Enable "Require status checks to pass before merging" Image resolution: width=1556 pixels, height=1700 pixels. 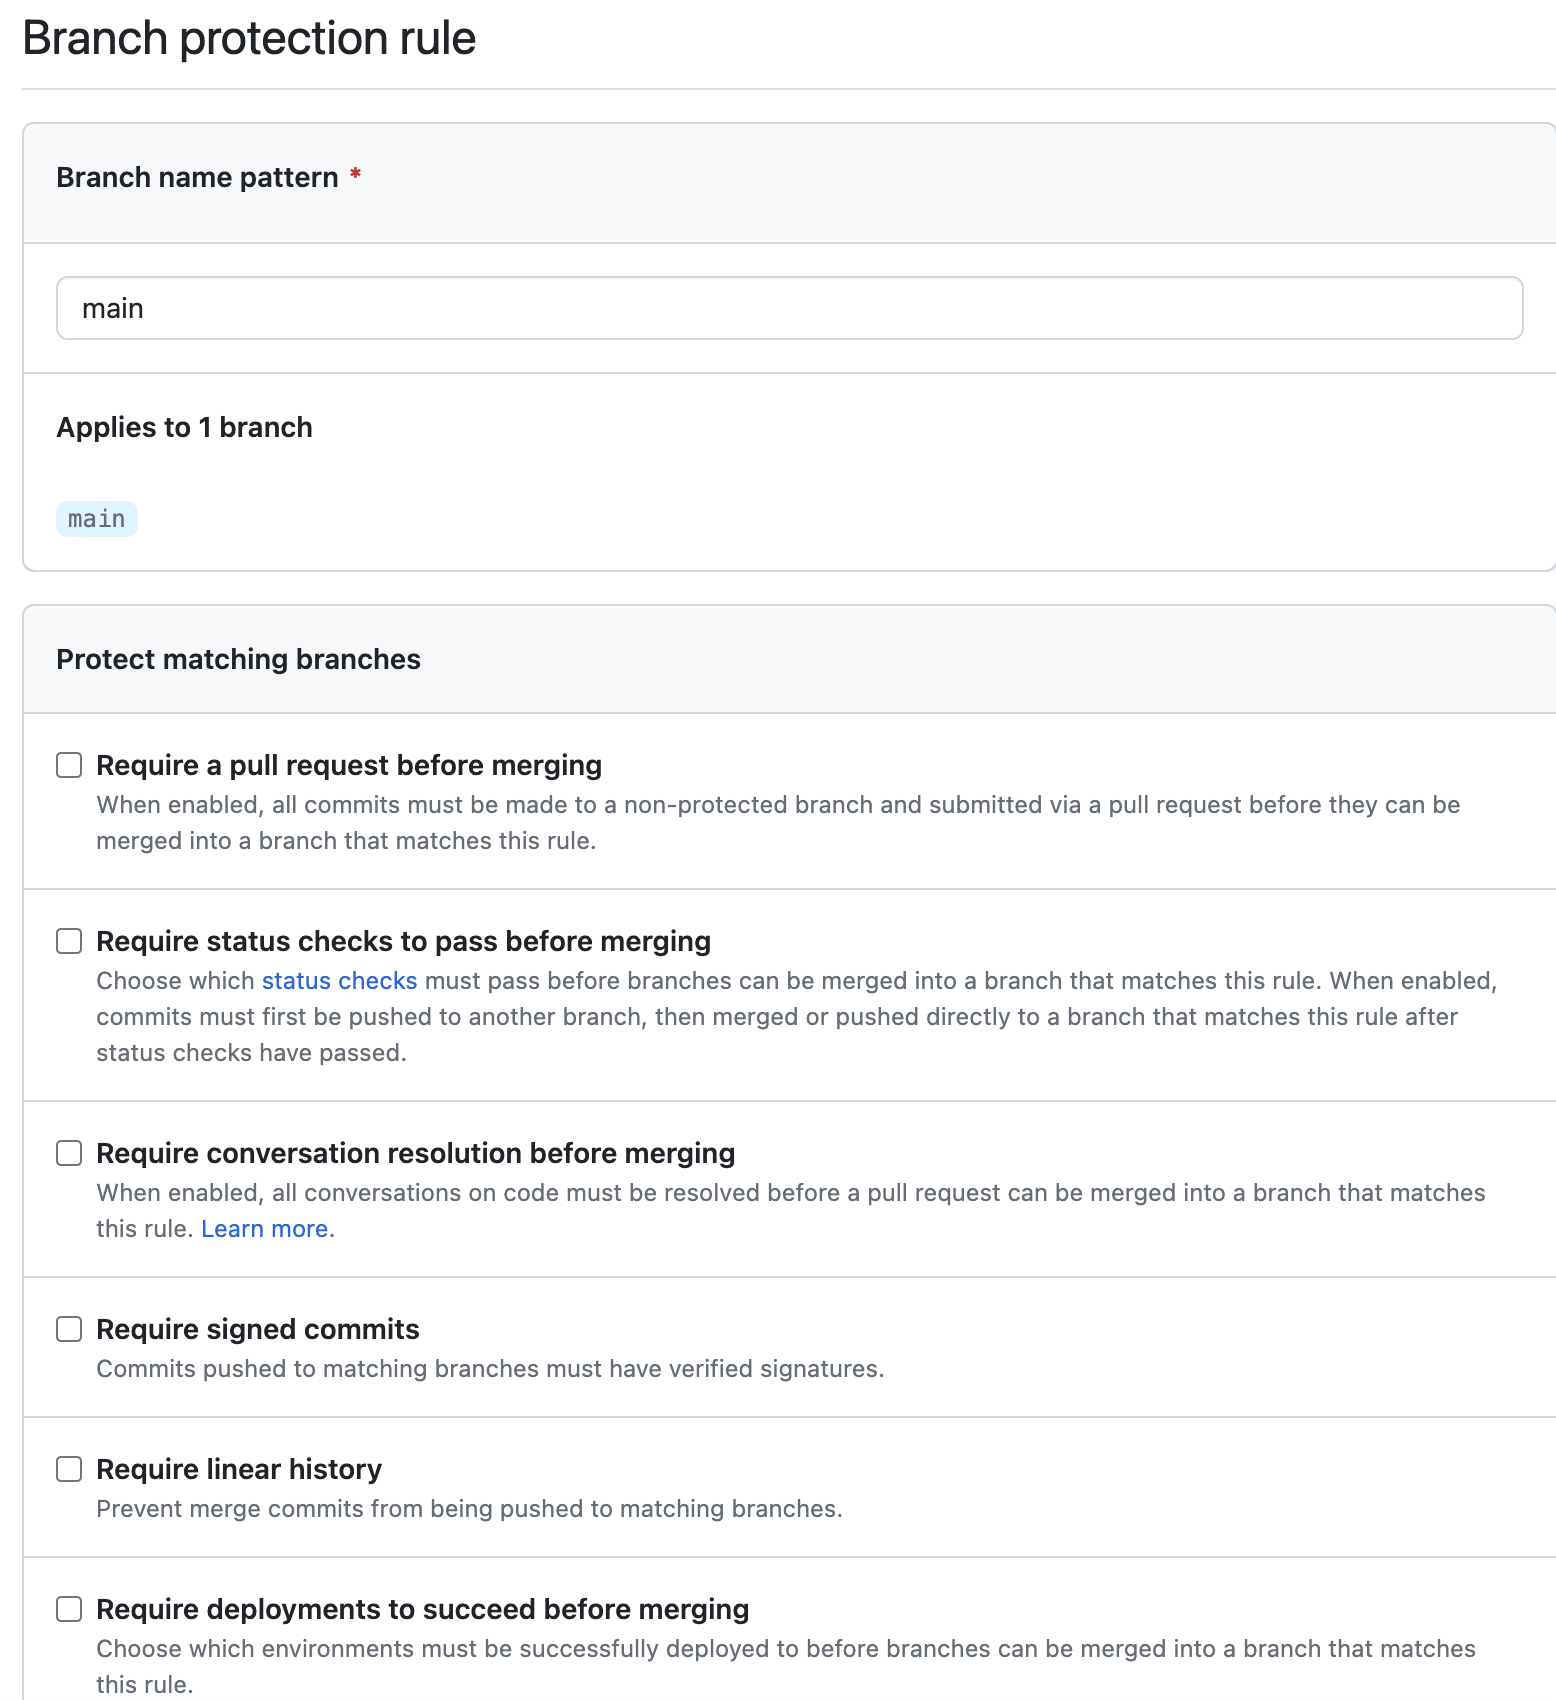[x=69, y=941]
